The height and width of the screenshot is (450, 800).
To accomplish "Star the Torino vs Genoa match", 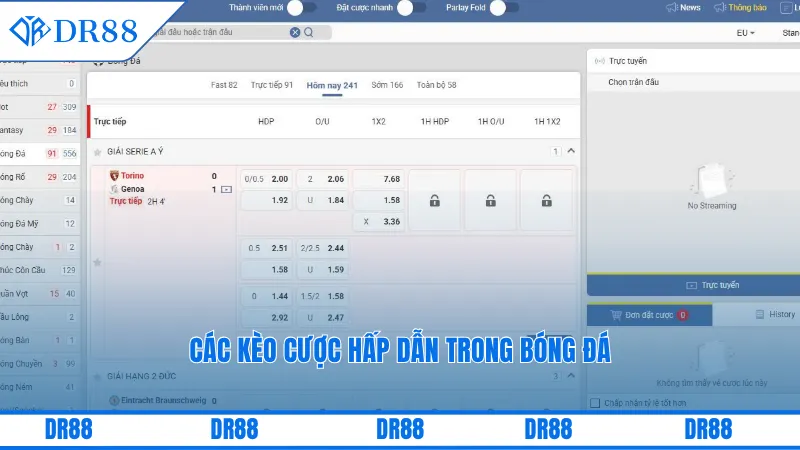I will point(97,263).
